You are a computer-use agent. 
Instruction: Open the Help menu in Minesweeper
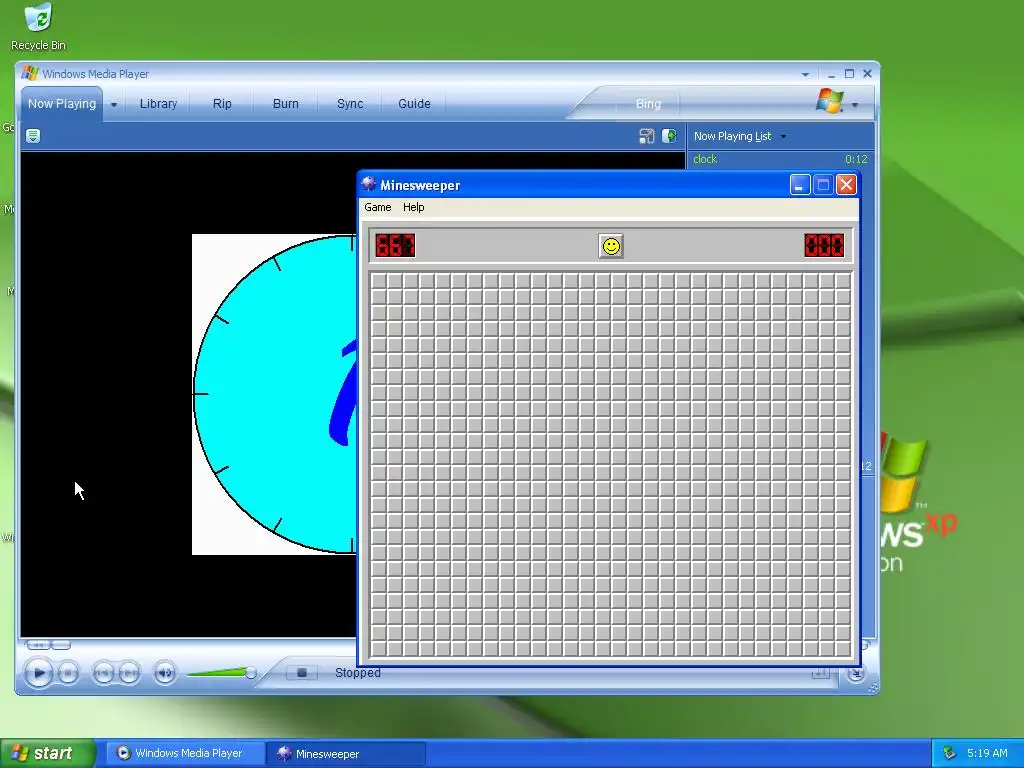pos(413,207)
